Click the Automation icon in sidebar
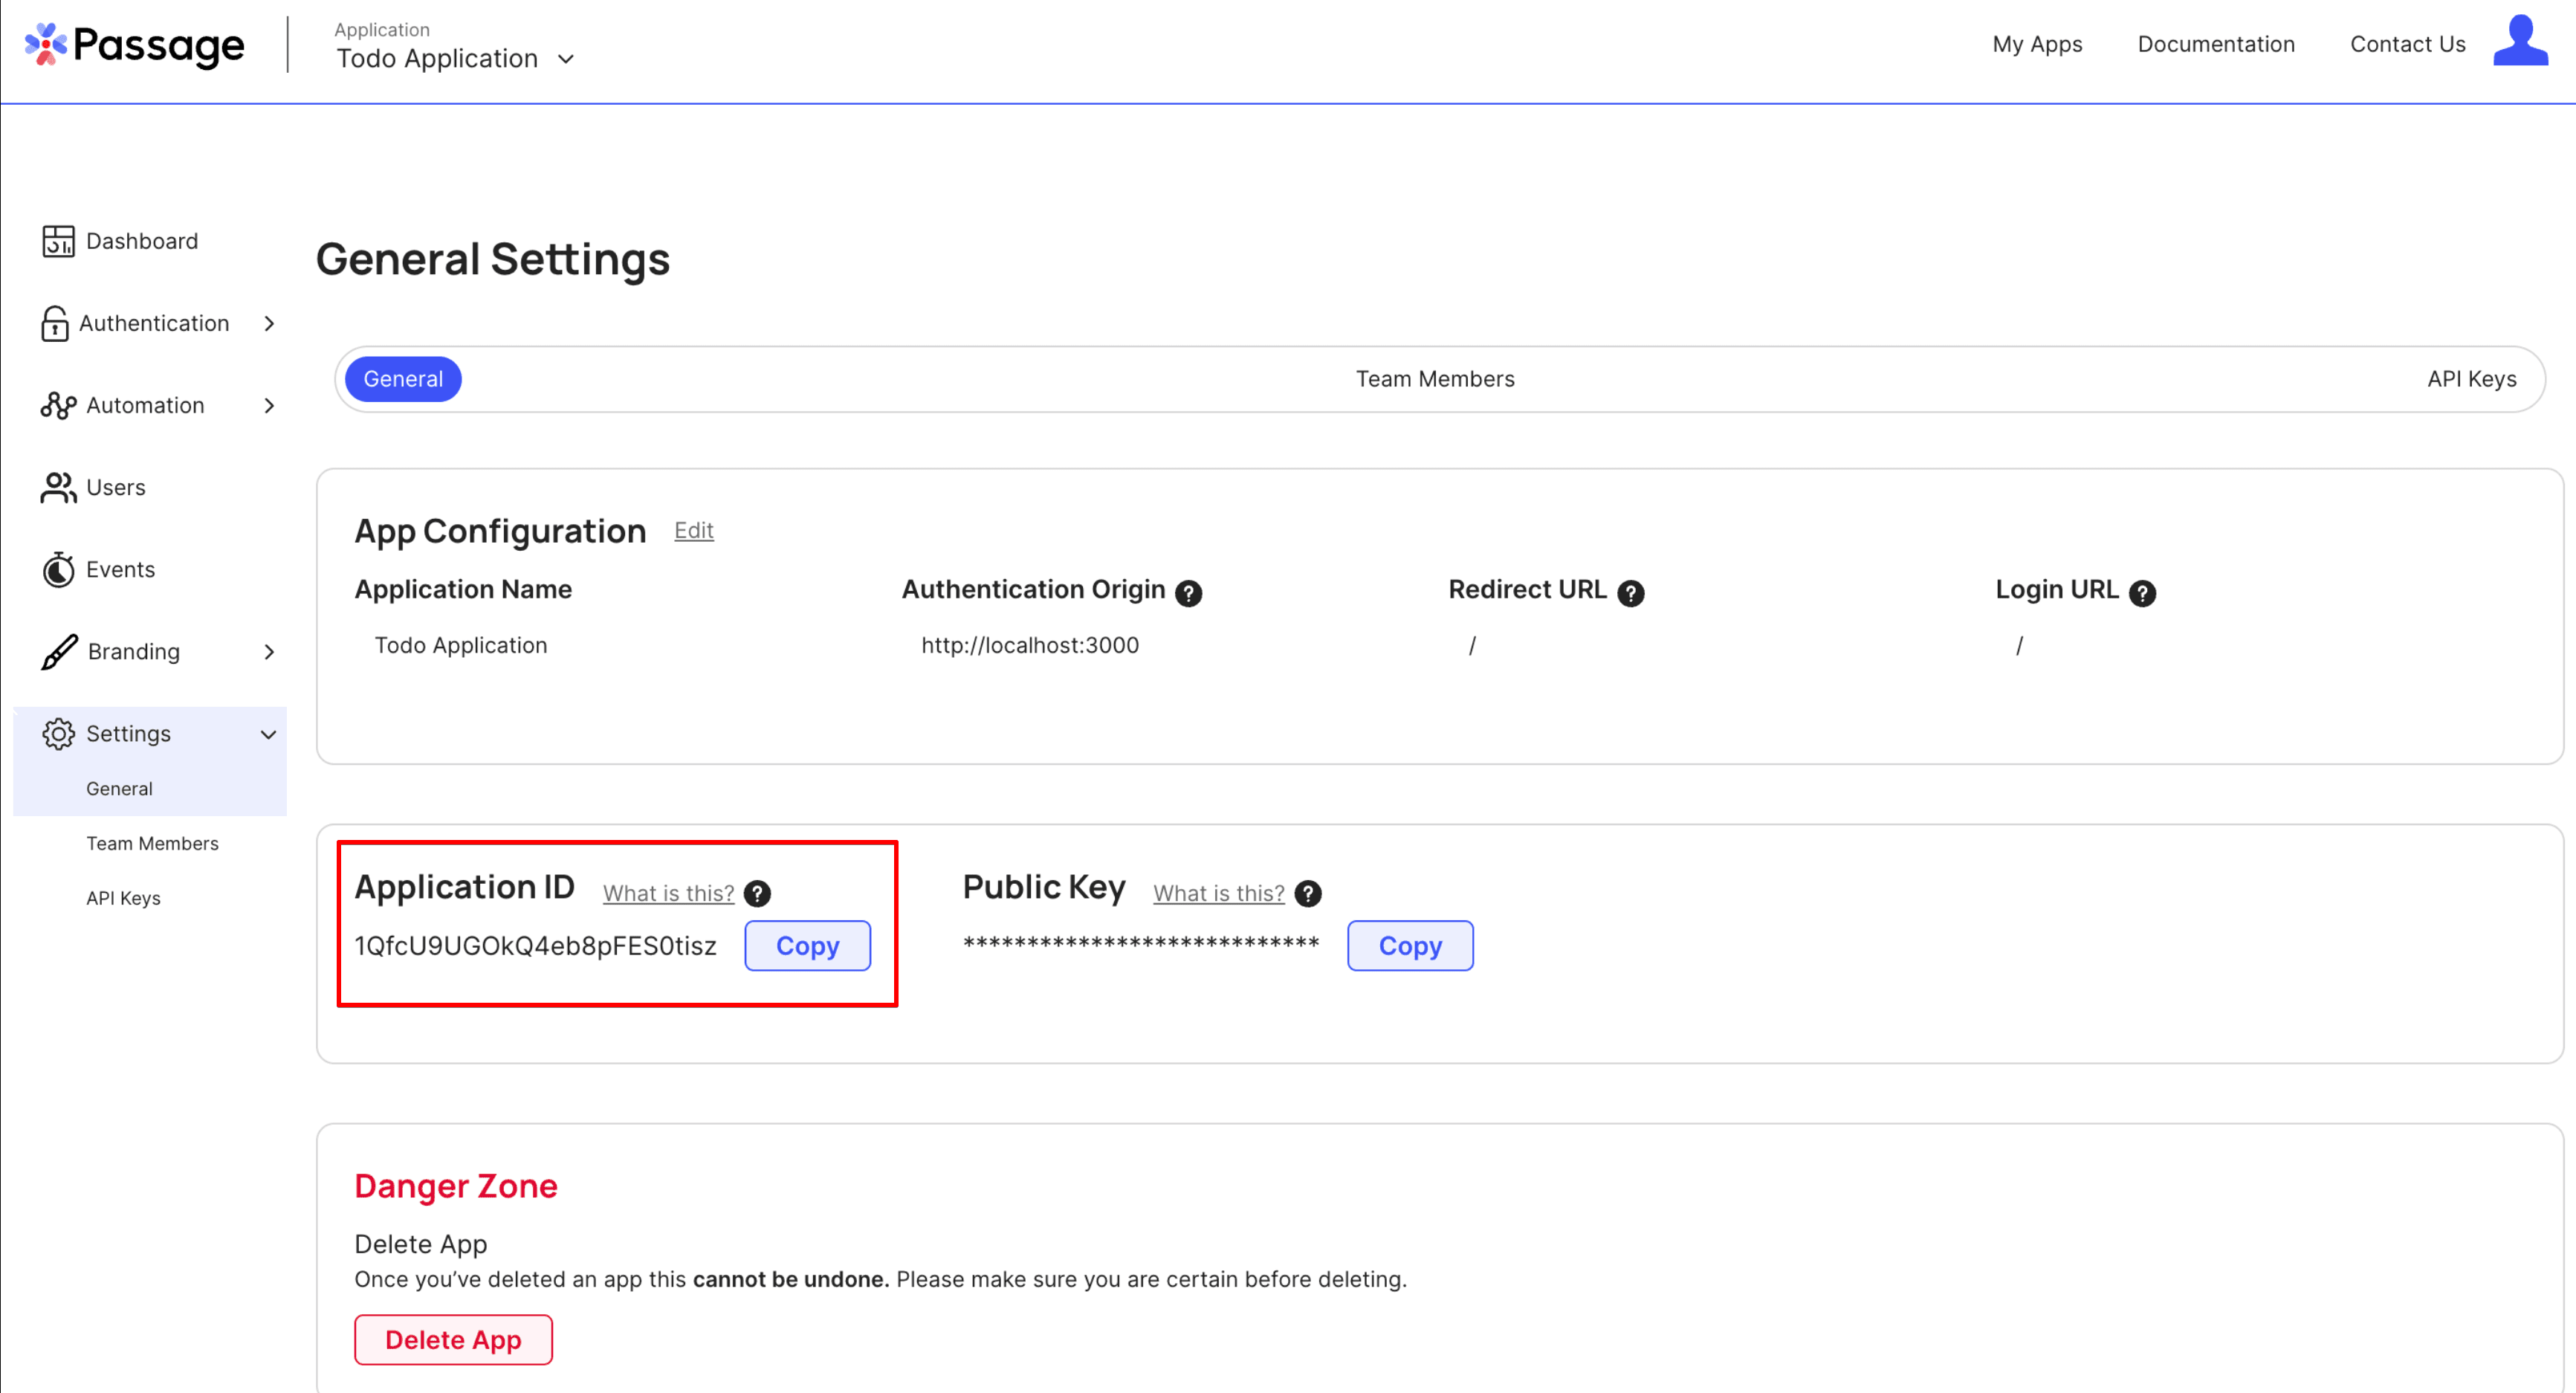This screenshot has height=1393, width=2576. pyautogui.click(x=56, y=405)
